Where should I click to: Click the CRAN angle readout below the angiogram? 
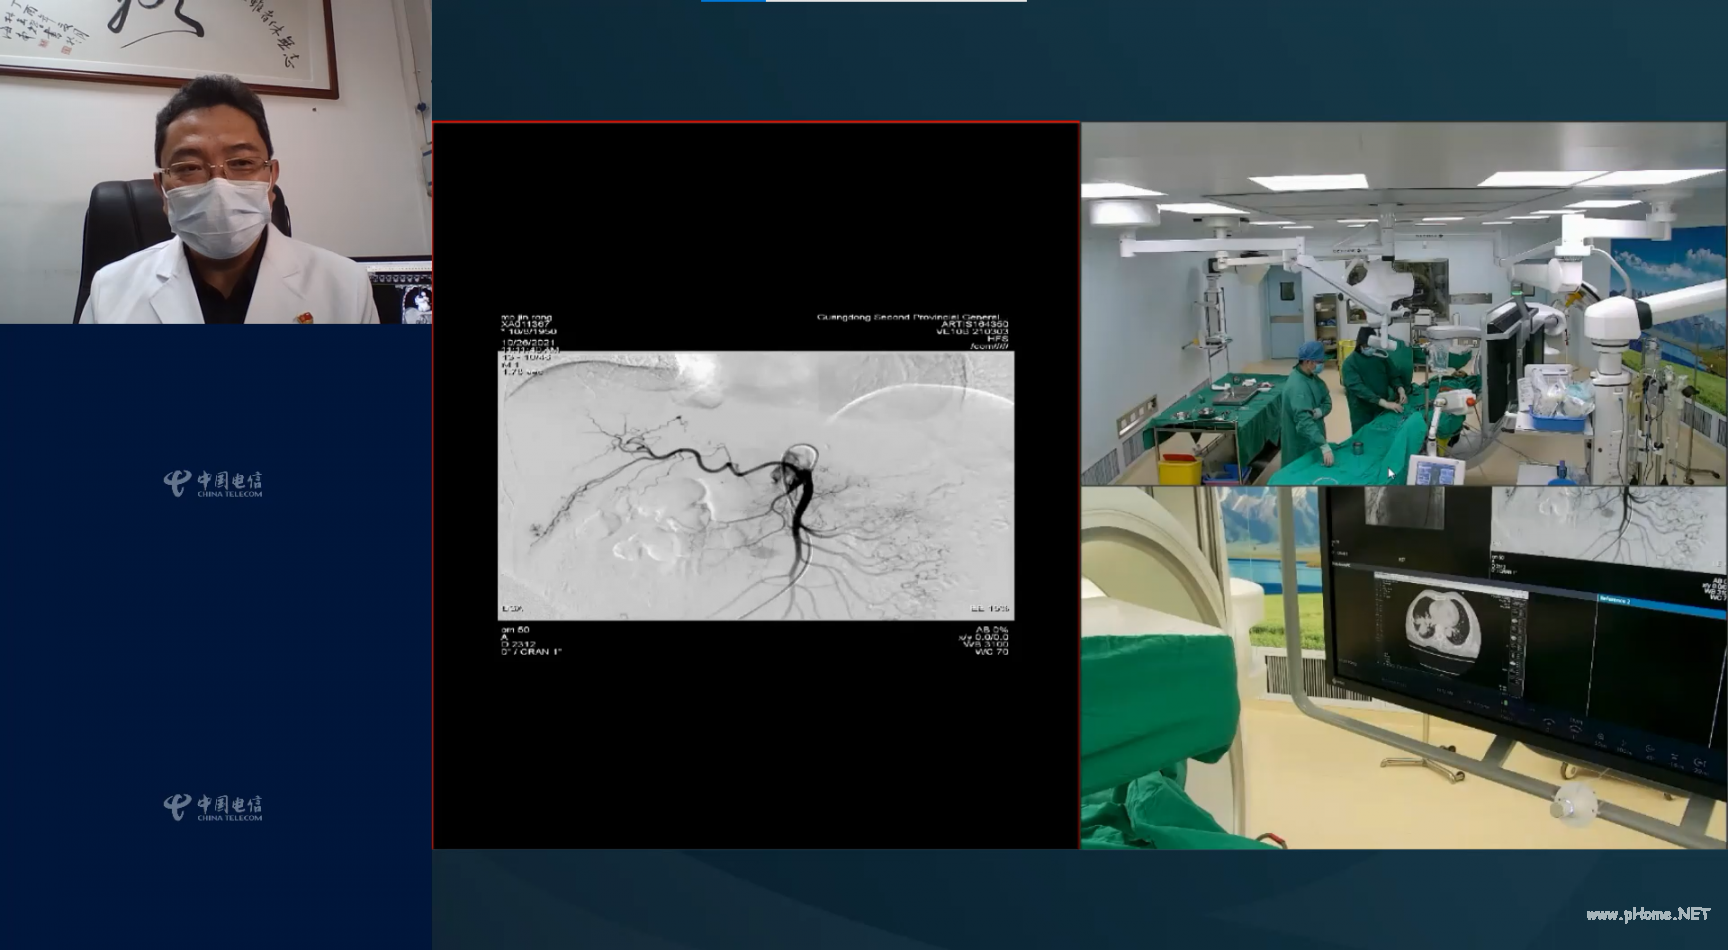532,652
